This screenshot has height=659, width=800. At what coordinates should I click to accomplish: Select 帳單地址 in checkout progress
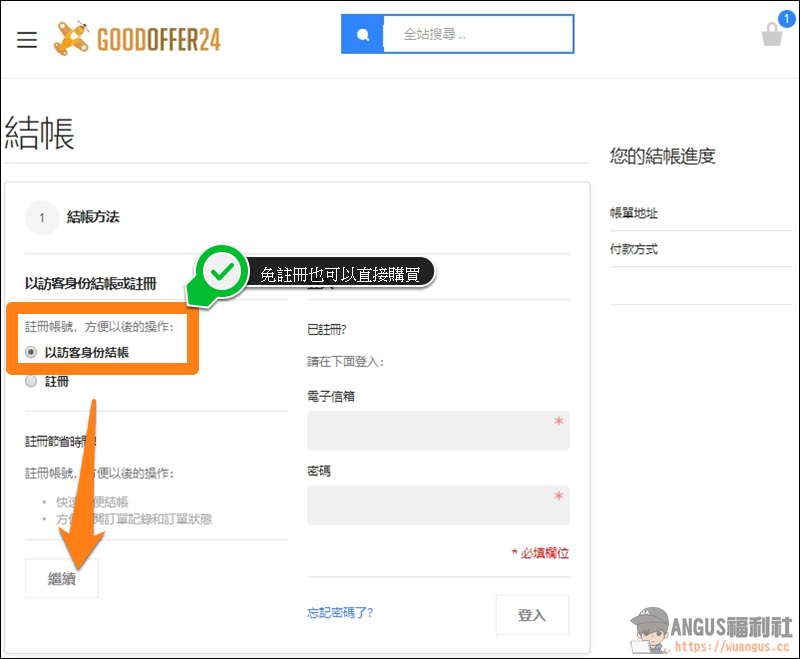pos(634,213)
